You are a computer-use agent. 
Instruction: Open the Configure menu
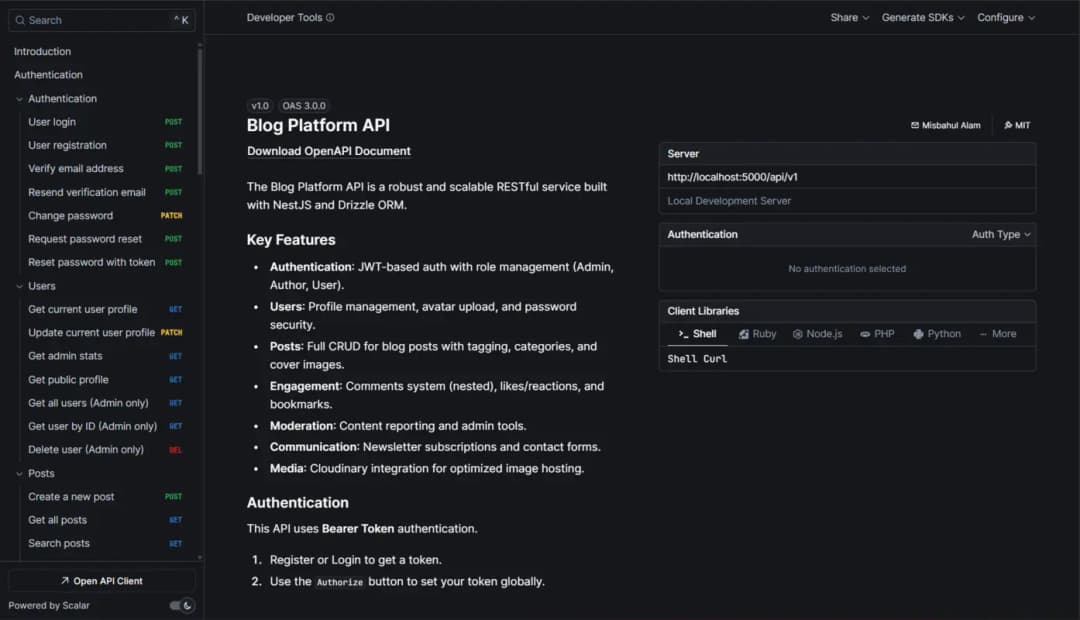1006,17
